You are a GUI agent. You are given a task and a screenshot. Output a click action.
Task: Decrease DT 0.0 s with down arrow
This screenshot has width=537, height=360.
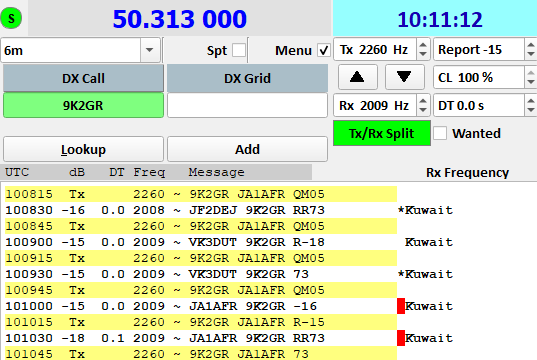[x=531, y=110]
